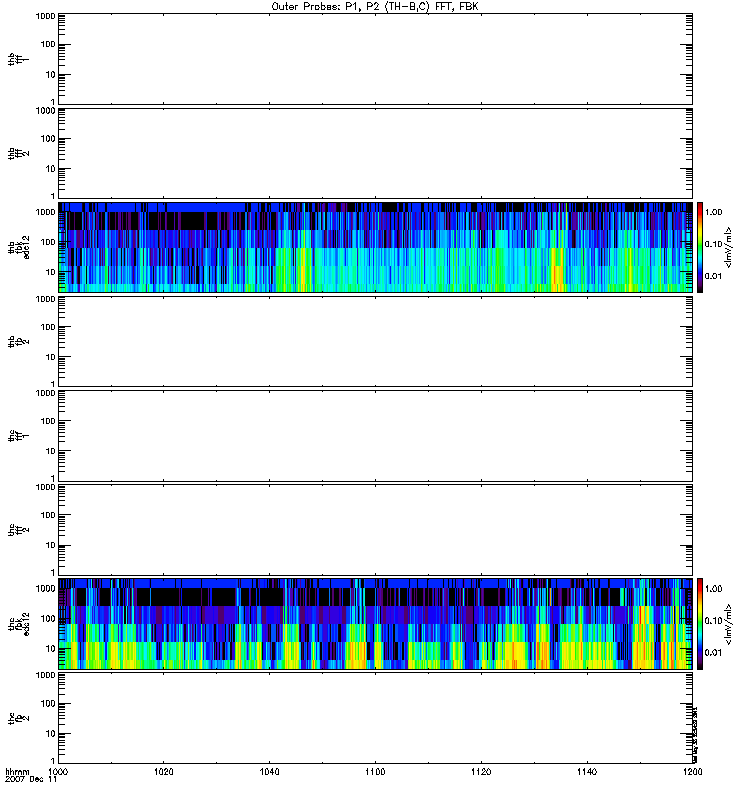This screenshot has width=750, height=800.
Task: Click the empty panel below the thb spectrogram
Action: (x=374, y=341)
